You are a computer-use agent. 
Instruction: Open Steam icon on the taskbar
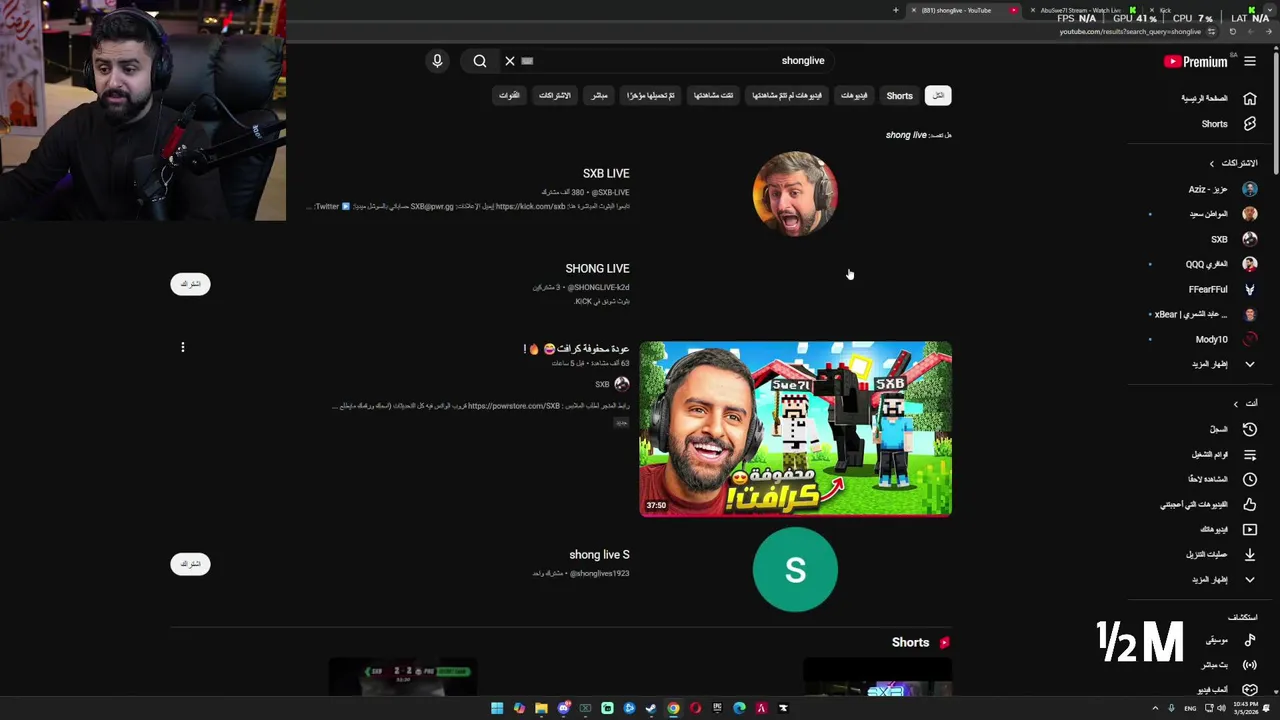(x=651, y=708)
